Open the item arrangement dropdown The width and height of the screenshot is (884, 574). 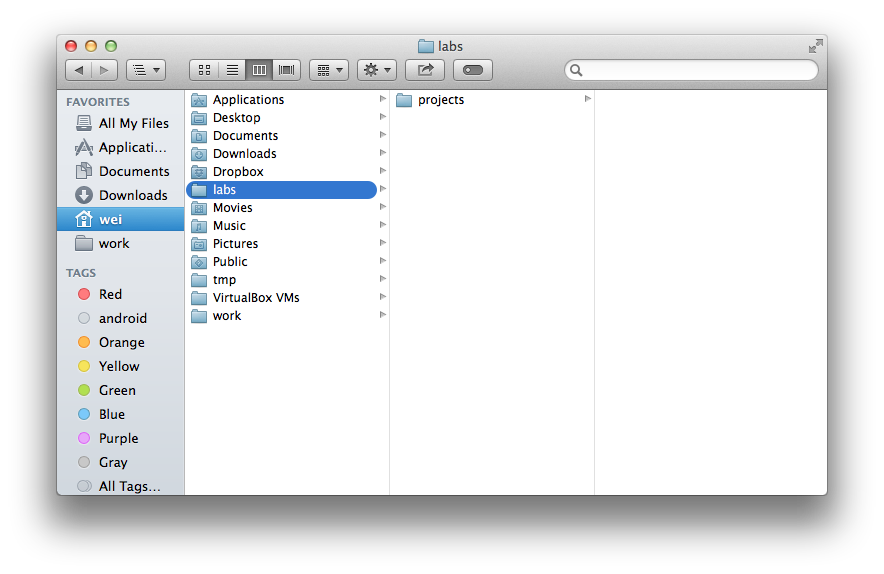[329, 70]
